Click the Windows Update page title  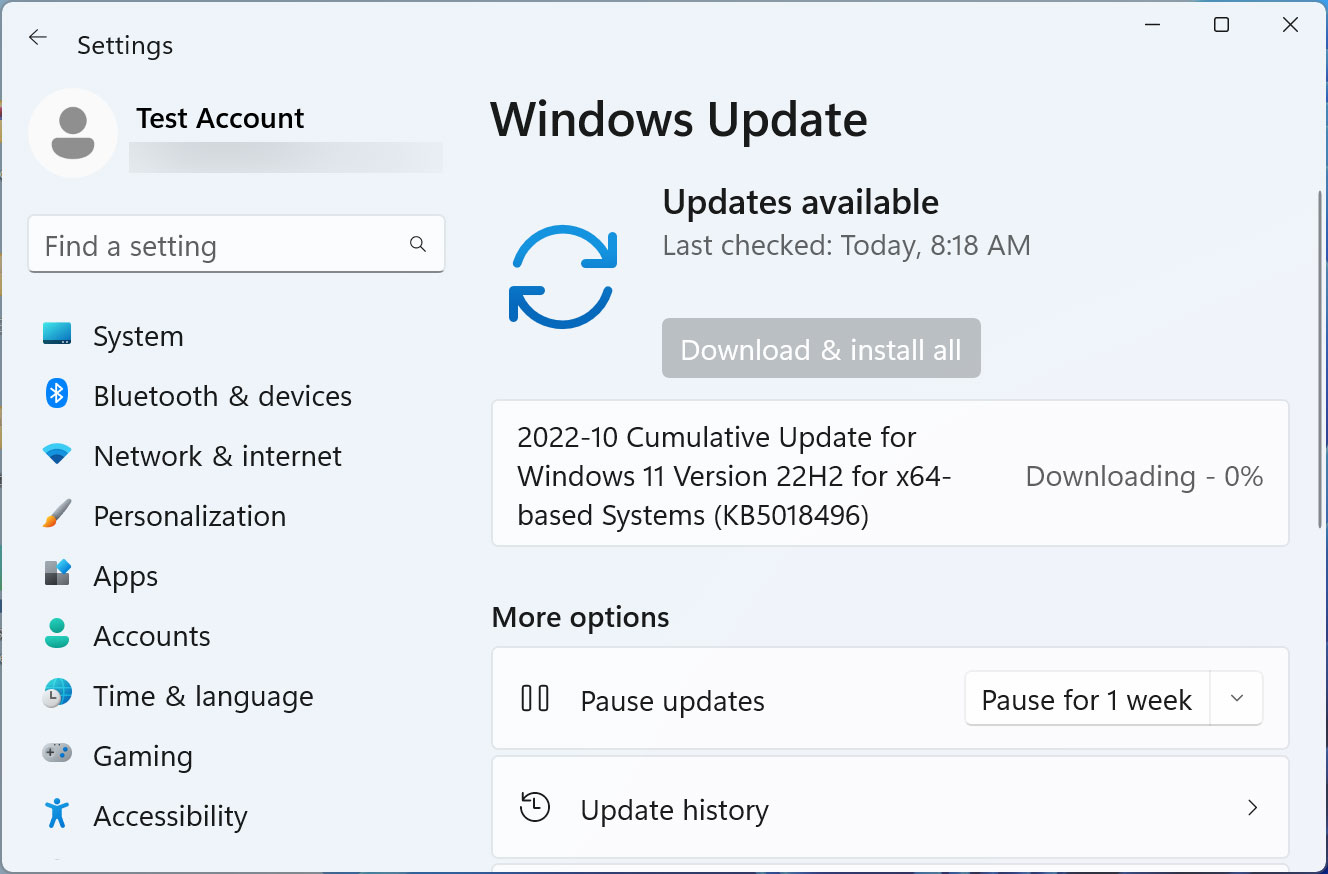[x=679, y=119]
